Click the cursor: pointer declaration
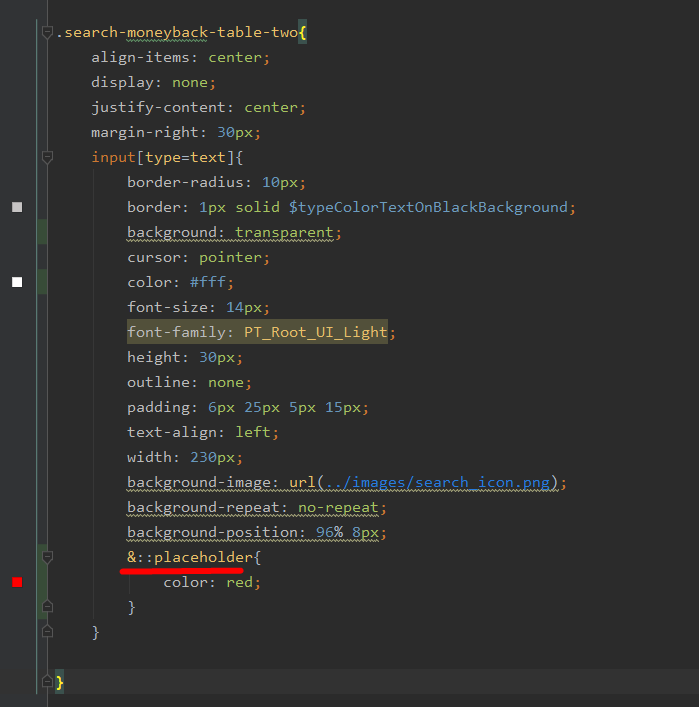 tap(198, 257)
